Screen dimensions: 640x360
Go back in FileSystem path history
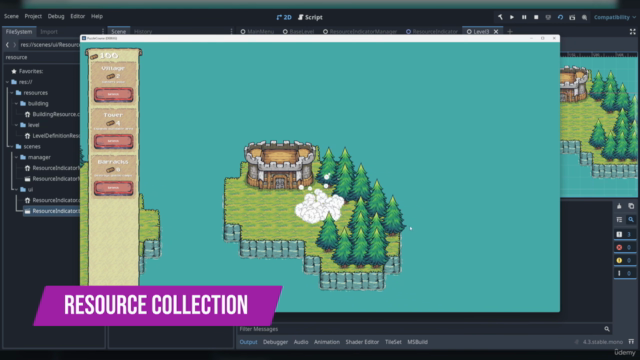coord(7,44)
